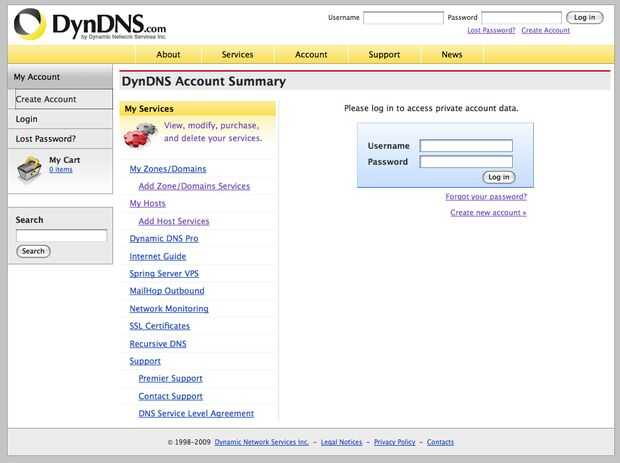Follow the header Create Account link
Viewport: 620px width, 463px height.
coord(546,30)
